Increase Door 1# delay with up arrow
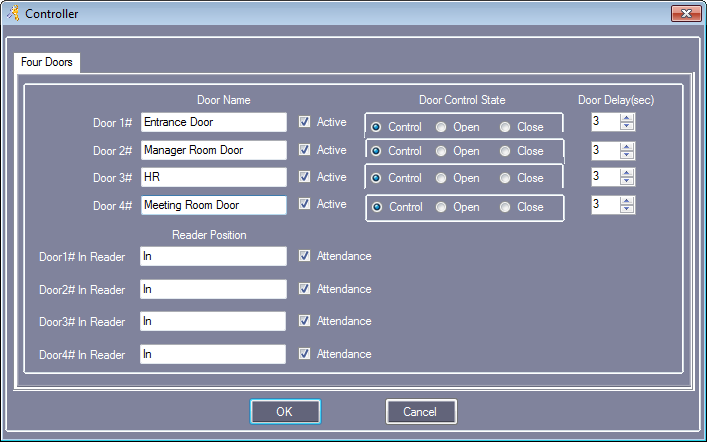Image resolution: width=707 pixels, height=442 pixels. click(627, 118)
